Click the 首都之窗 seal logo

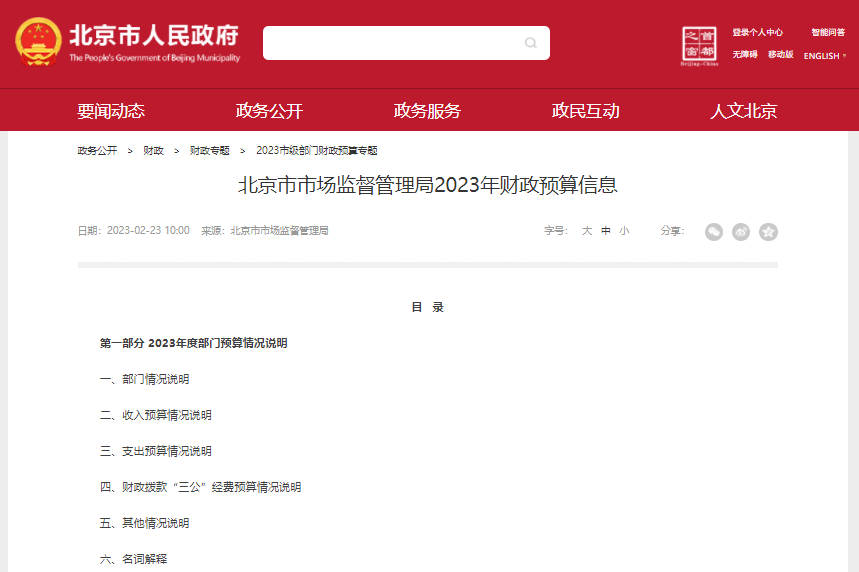[x=700, y=46]
